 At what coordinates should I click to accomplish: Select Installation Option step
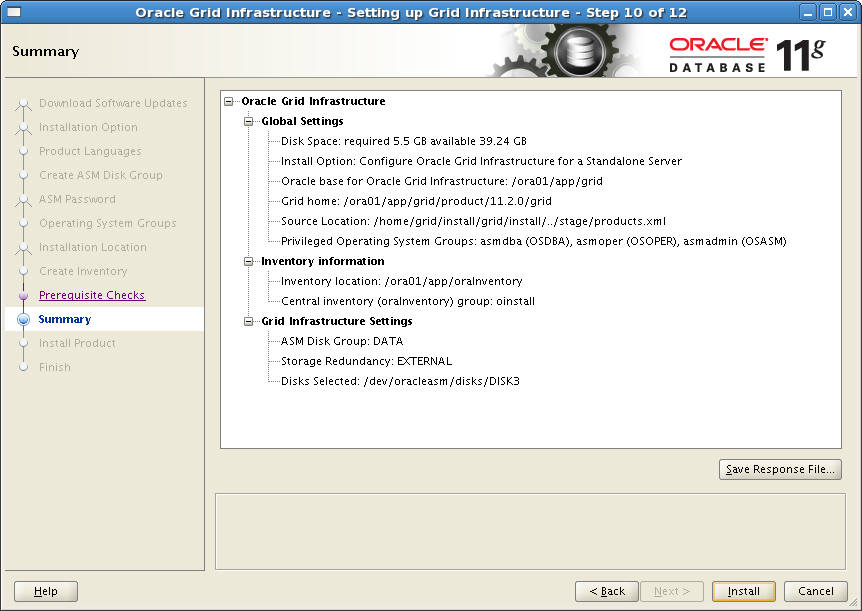(89, 127)
